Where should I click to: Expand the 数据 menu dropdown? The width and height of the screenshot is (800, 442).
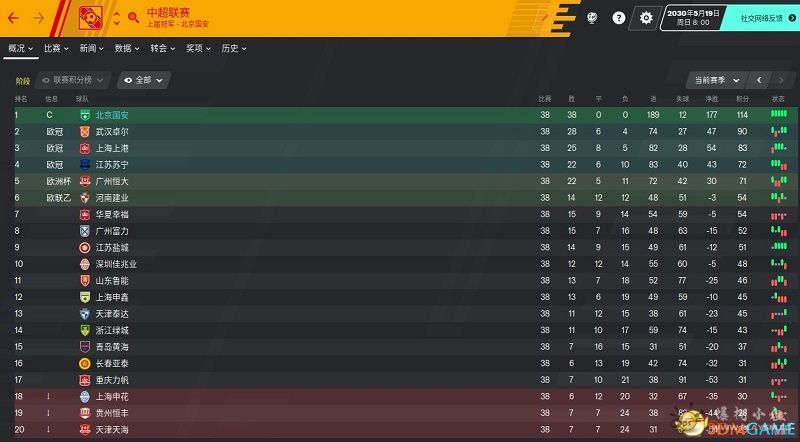(x=126, y=48)
